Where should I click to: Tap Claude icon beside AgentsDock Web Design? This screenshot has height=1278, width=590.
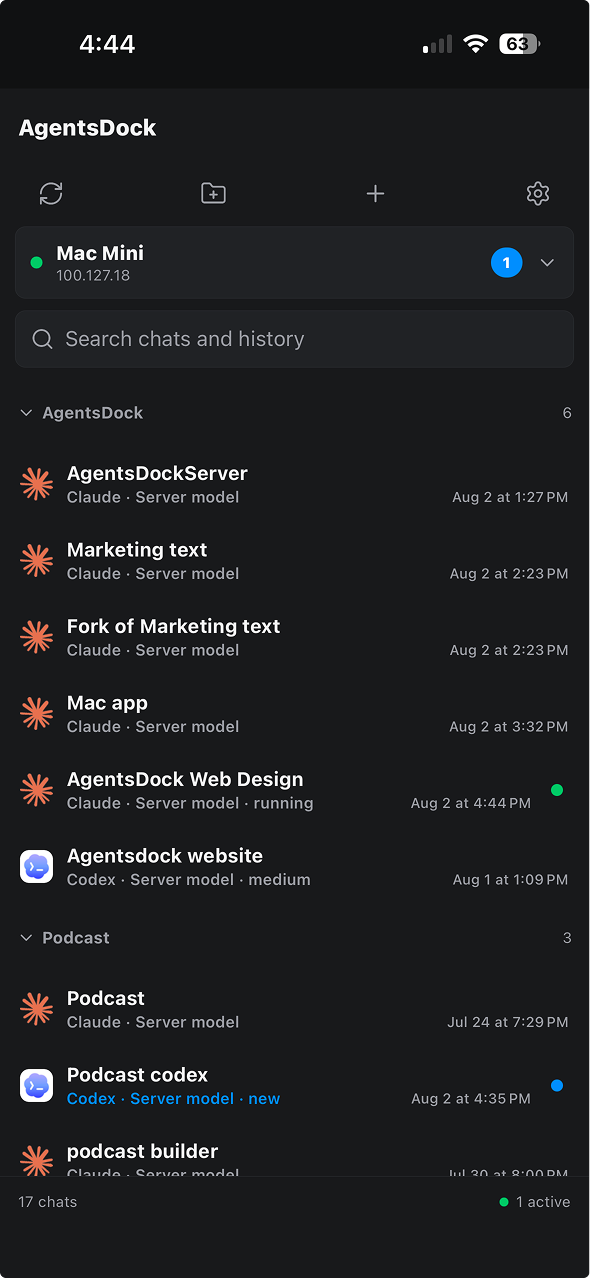point(37,790)
